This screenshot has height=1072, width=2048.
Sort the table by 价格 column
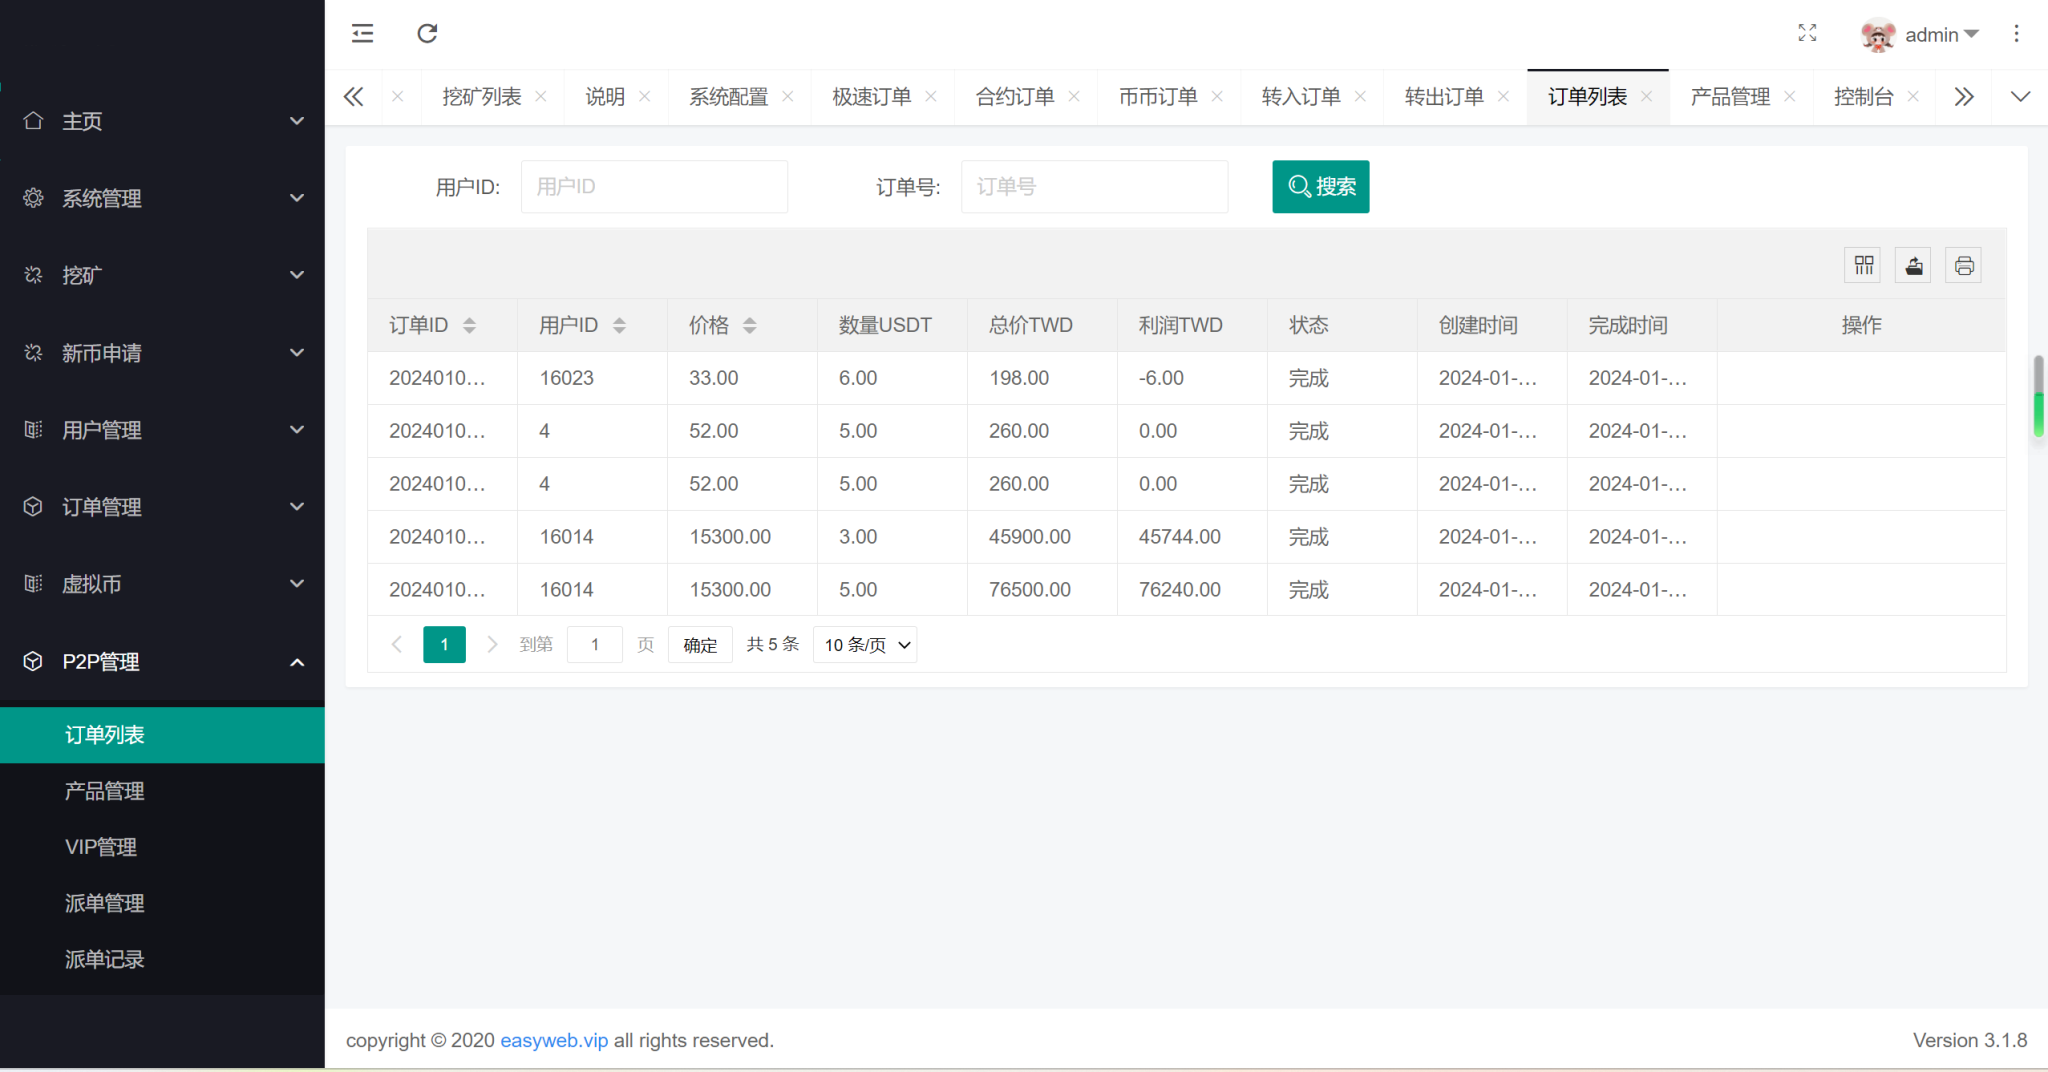[x=749, y=325]
